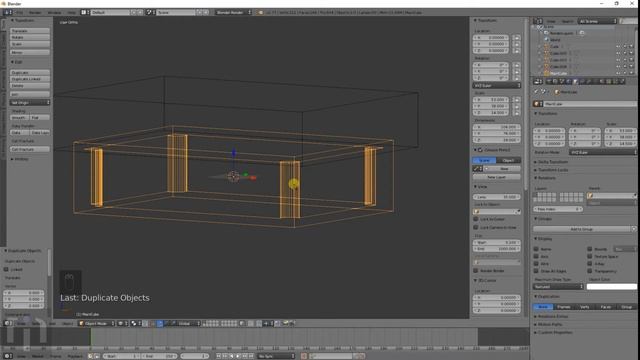Click the Translate button in the Tools panel
This screenshot has height=360, width=640.
pos(30,31)
